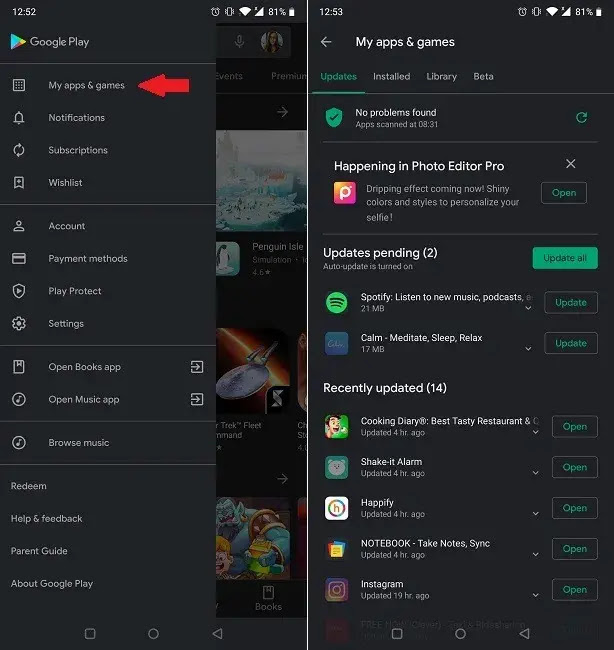The width and height of the screenshot is (614, 650).
Task: Expand the Calm update details chevron
Action: coord(529,350)
